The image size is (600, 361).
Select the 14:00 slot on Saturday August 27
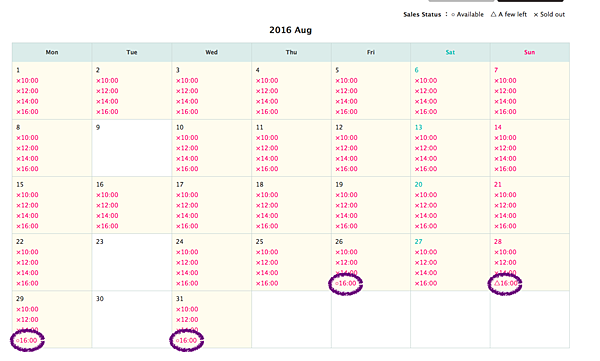click(x=426, y=273)
